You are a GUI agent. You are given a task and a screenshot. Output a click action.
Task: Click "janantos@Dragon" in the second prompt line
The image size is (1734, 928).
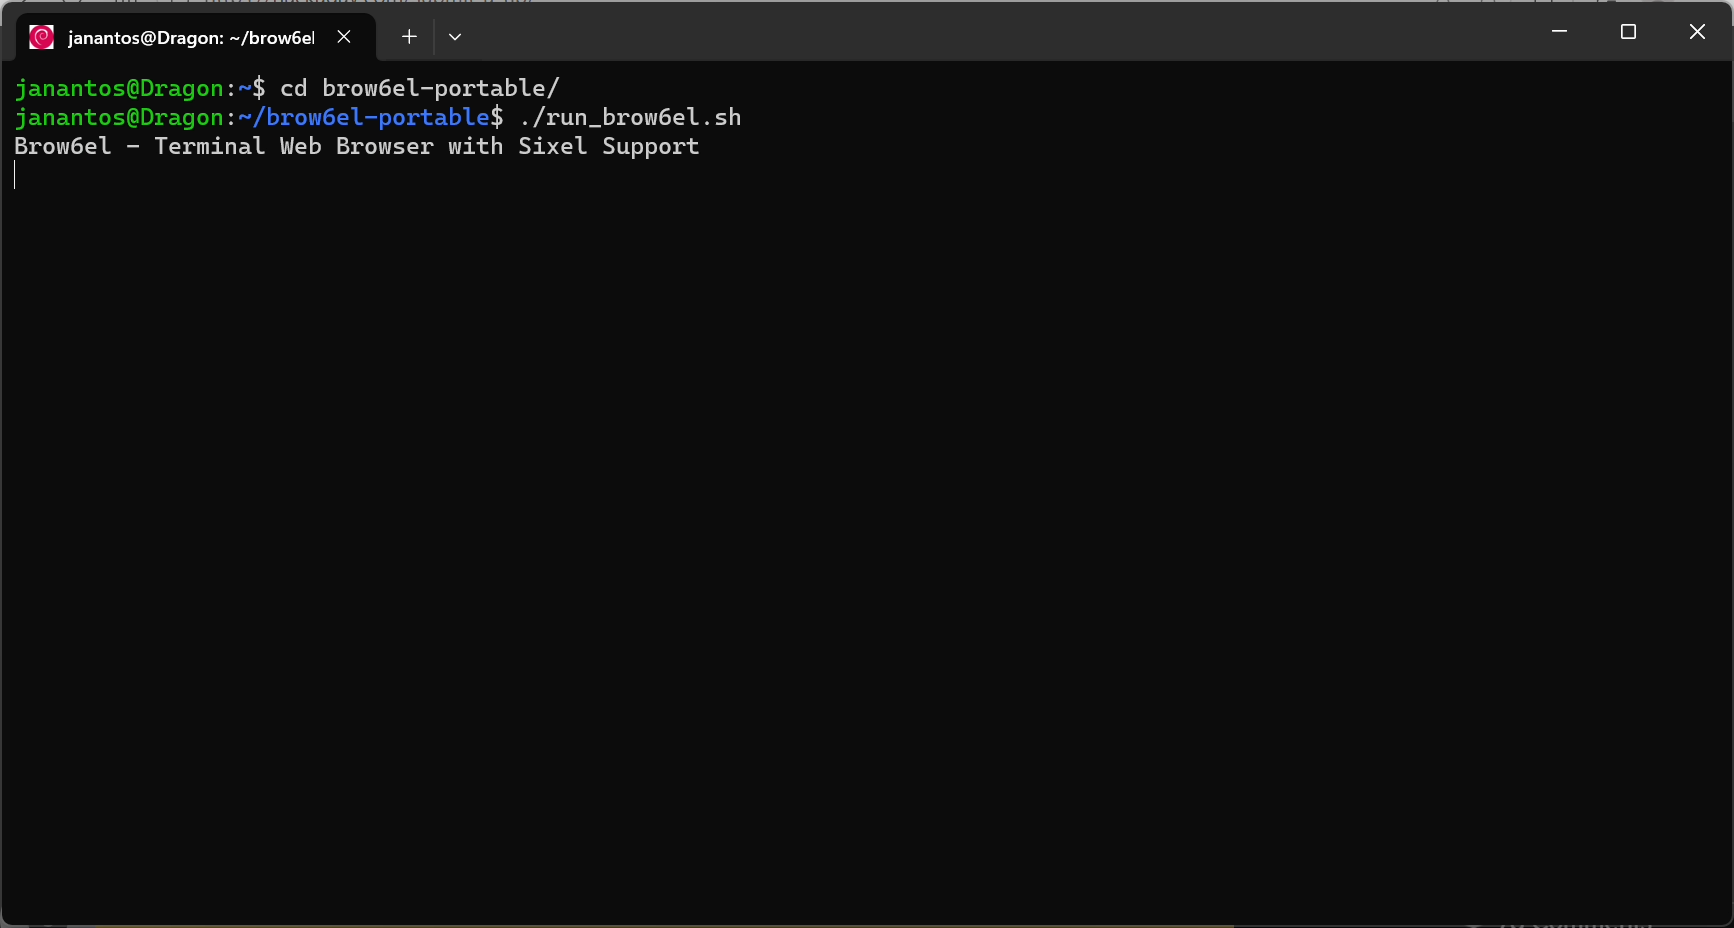point(119,118)
